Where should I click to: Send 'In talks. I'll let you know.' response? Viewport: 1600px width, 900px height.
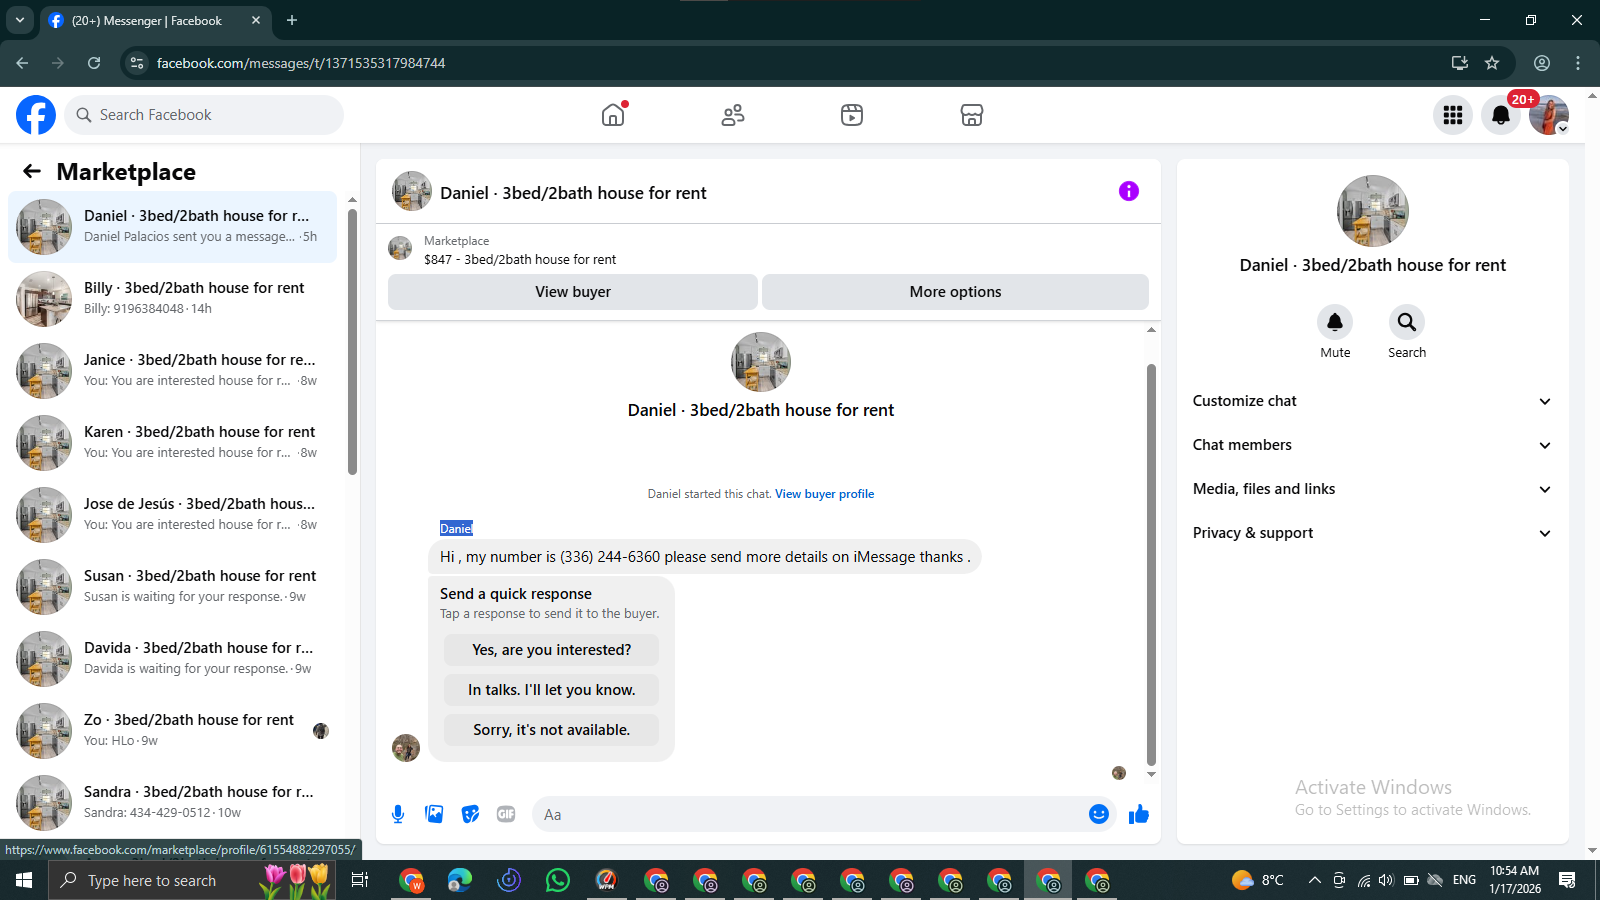tap(551, 690)
